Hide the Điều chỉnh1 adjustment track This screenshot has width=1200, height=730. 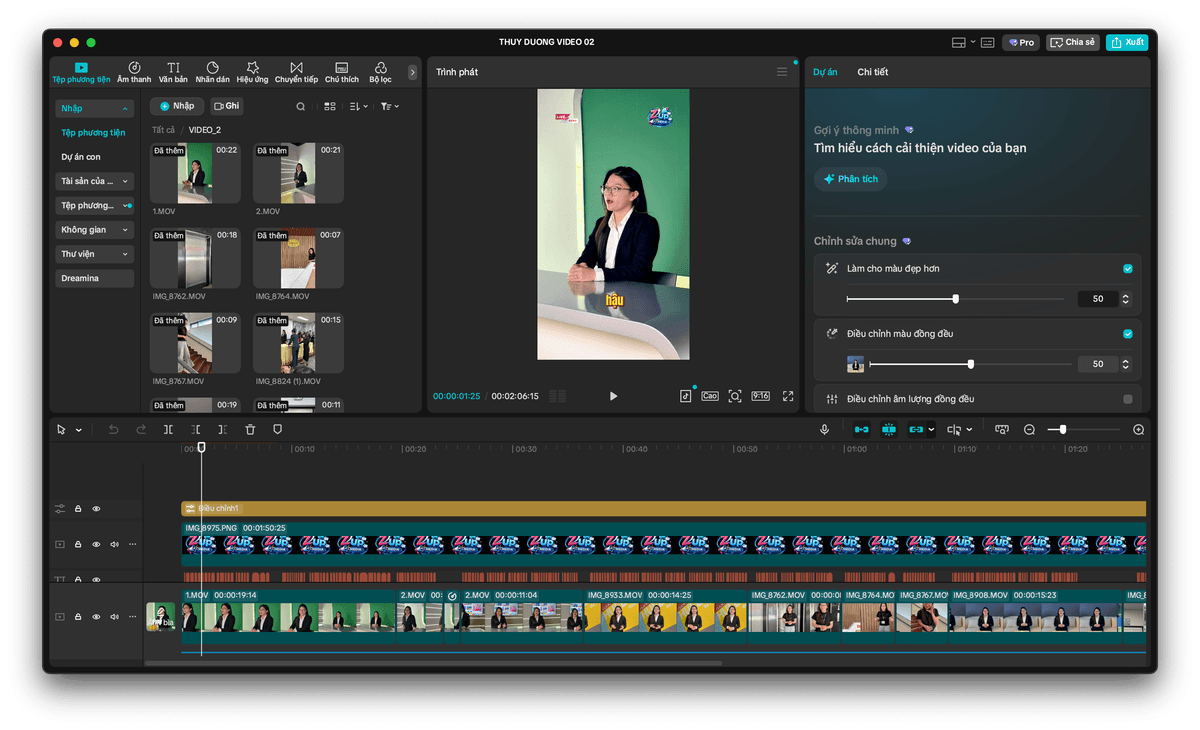96,509
